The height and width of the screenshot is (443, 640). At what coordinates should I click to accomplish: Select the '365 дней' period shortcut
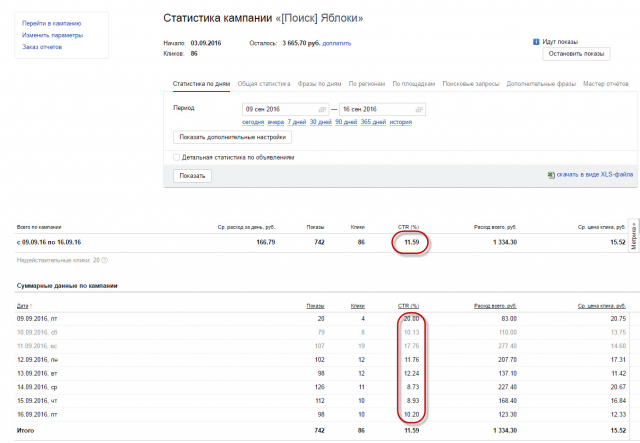coord(373,122)
